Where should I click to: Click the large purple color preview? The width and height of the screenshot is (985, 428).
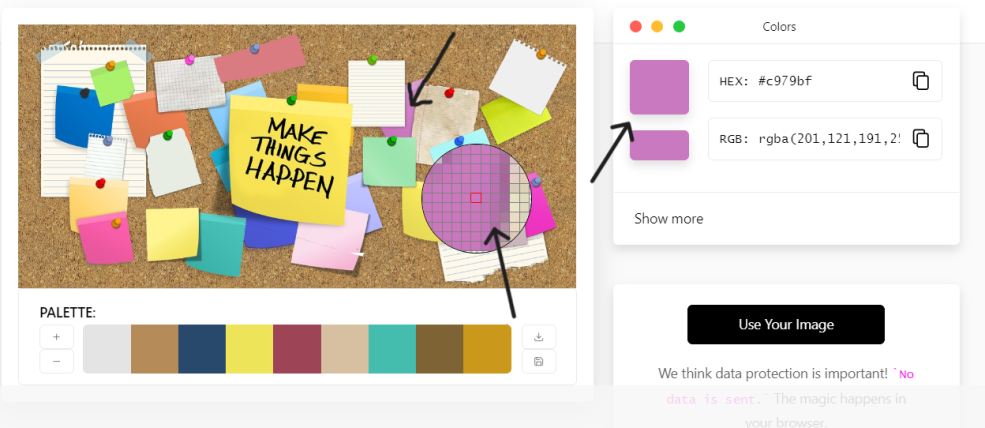660,87
